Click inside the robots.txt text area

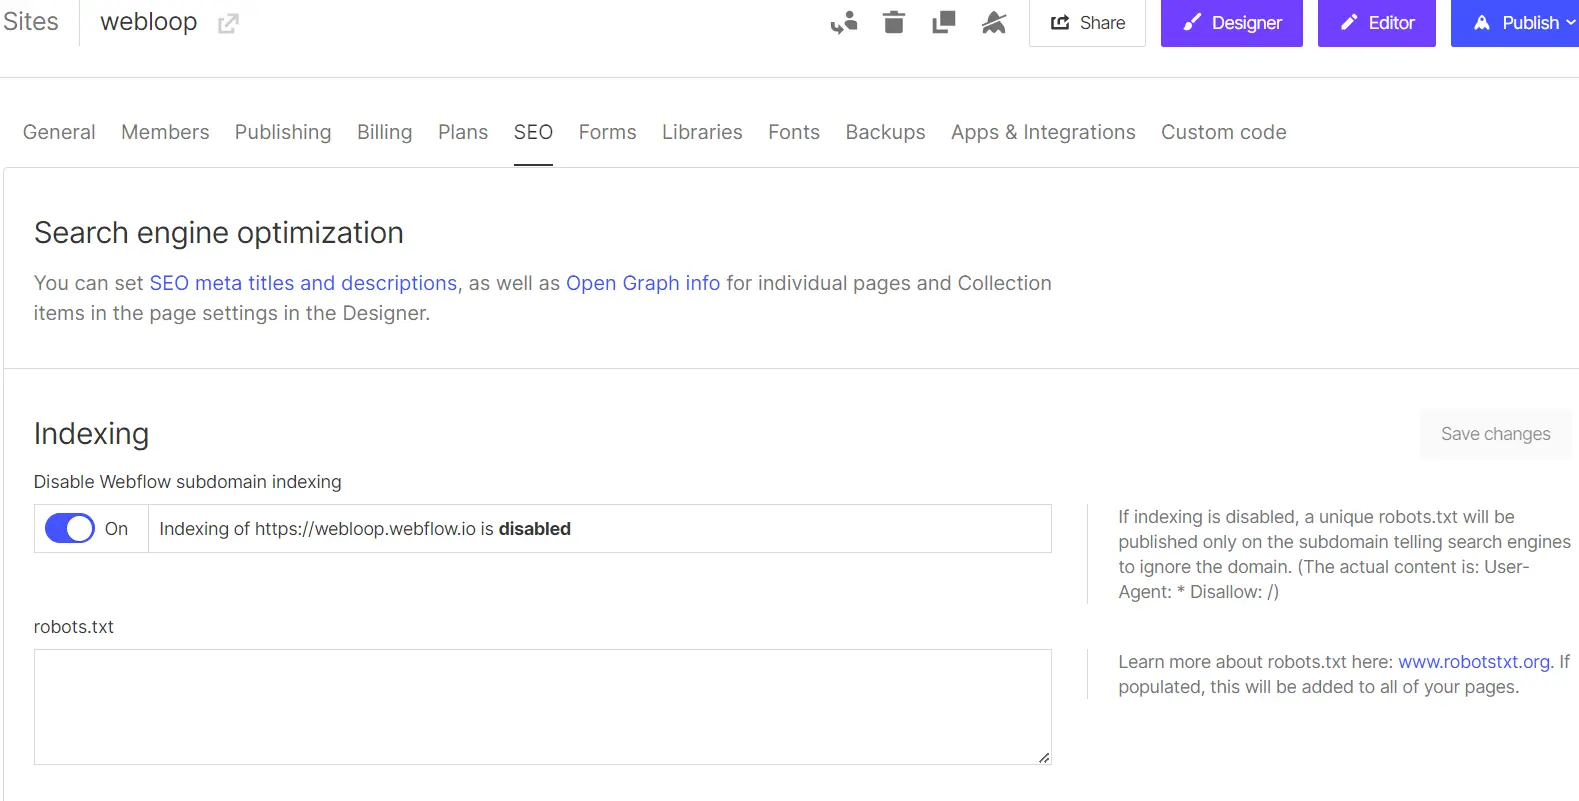[x=543, y=707]
